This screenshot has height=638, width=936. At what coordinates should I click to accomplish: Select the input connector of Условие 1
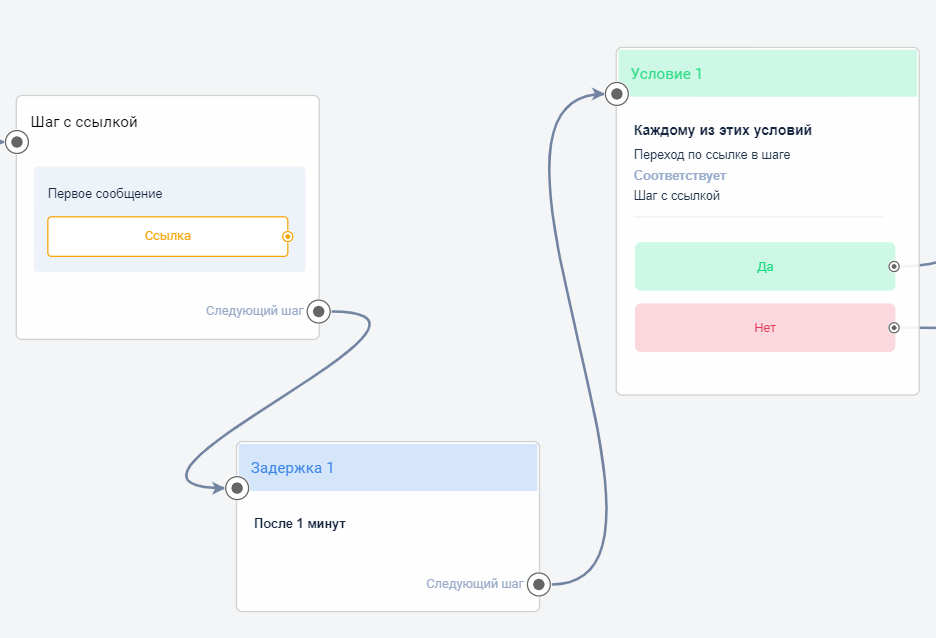617,94
